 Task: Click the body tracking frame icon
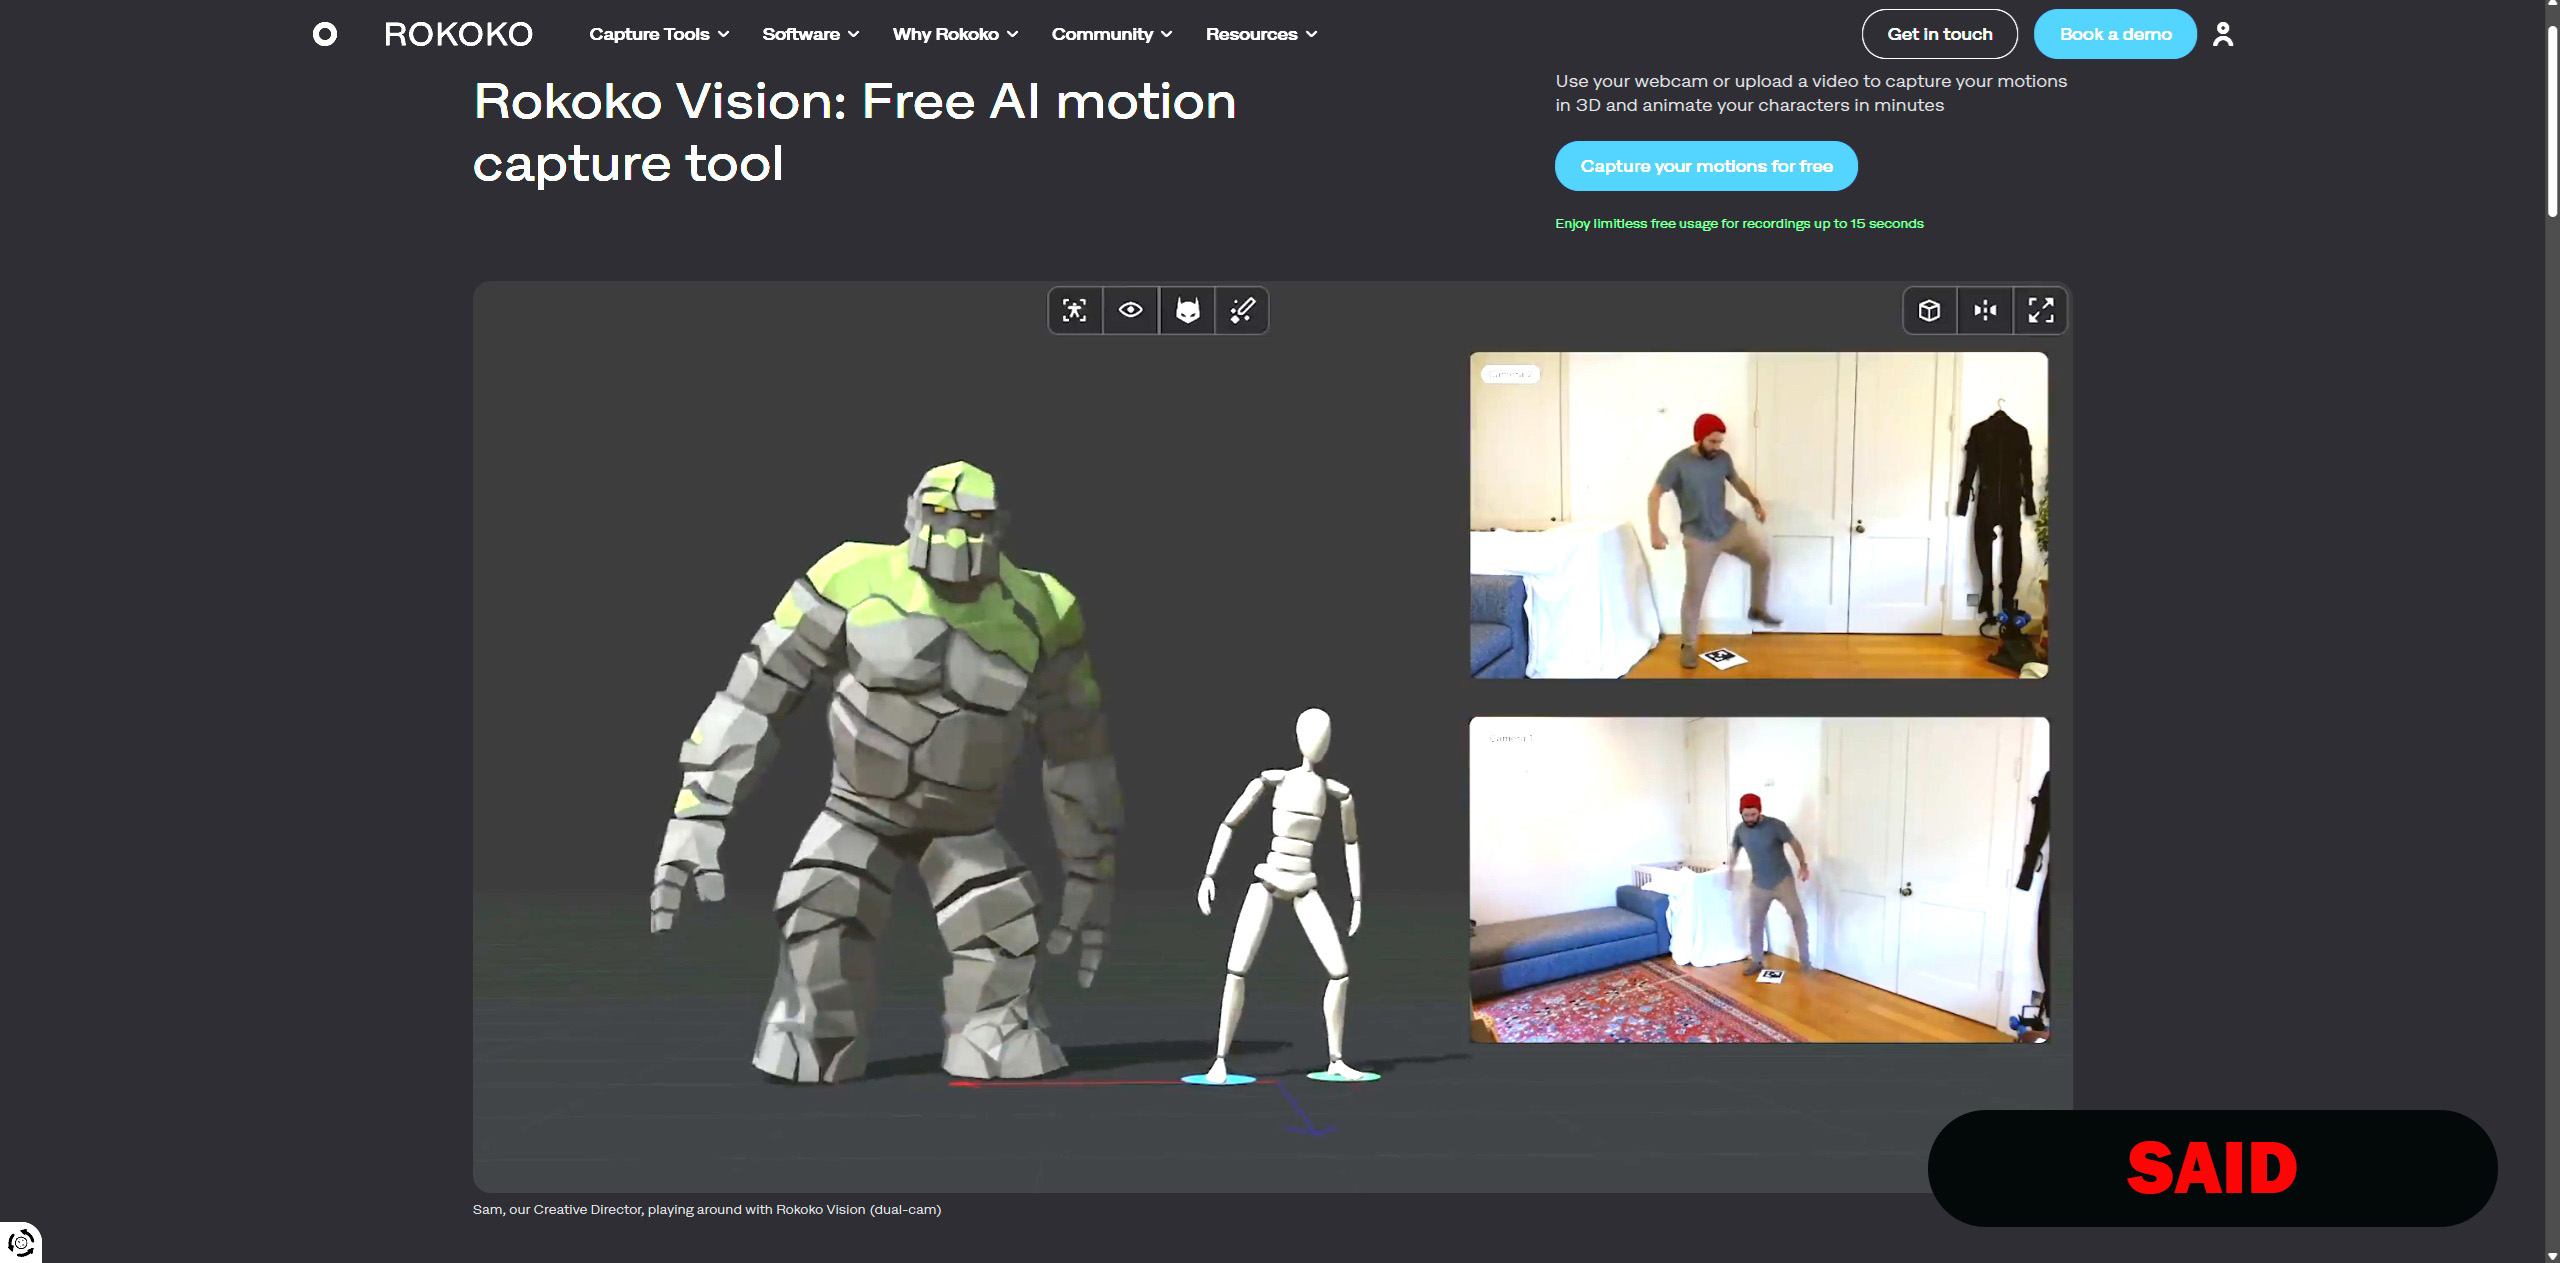coord(1075,310)
